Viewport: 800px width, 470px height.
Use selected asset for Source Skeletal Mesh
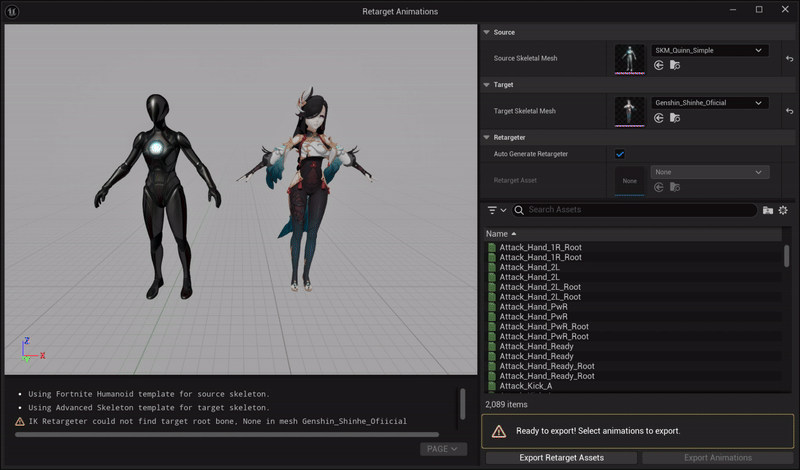659,65
